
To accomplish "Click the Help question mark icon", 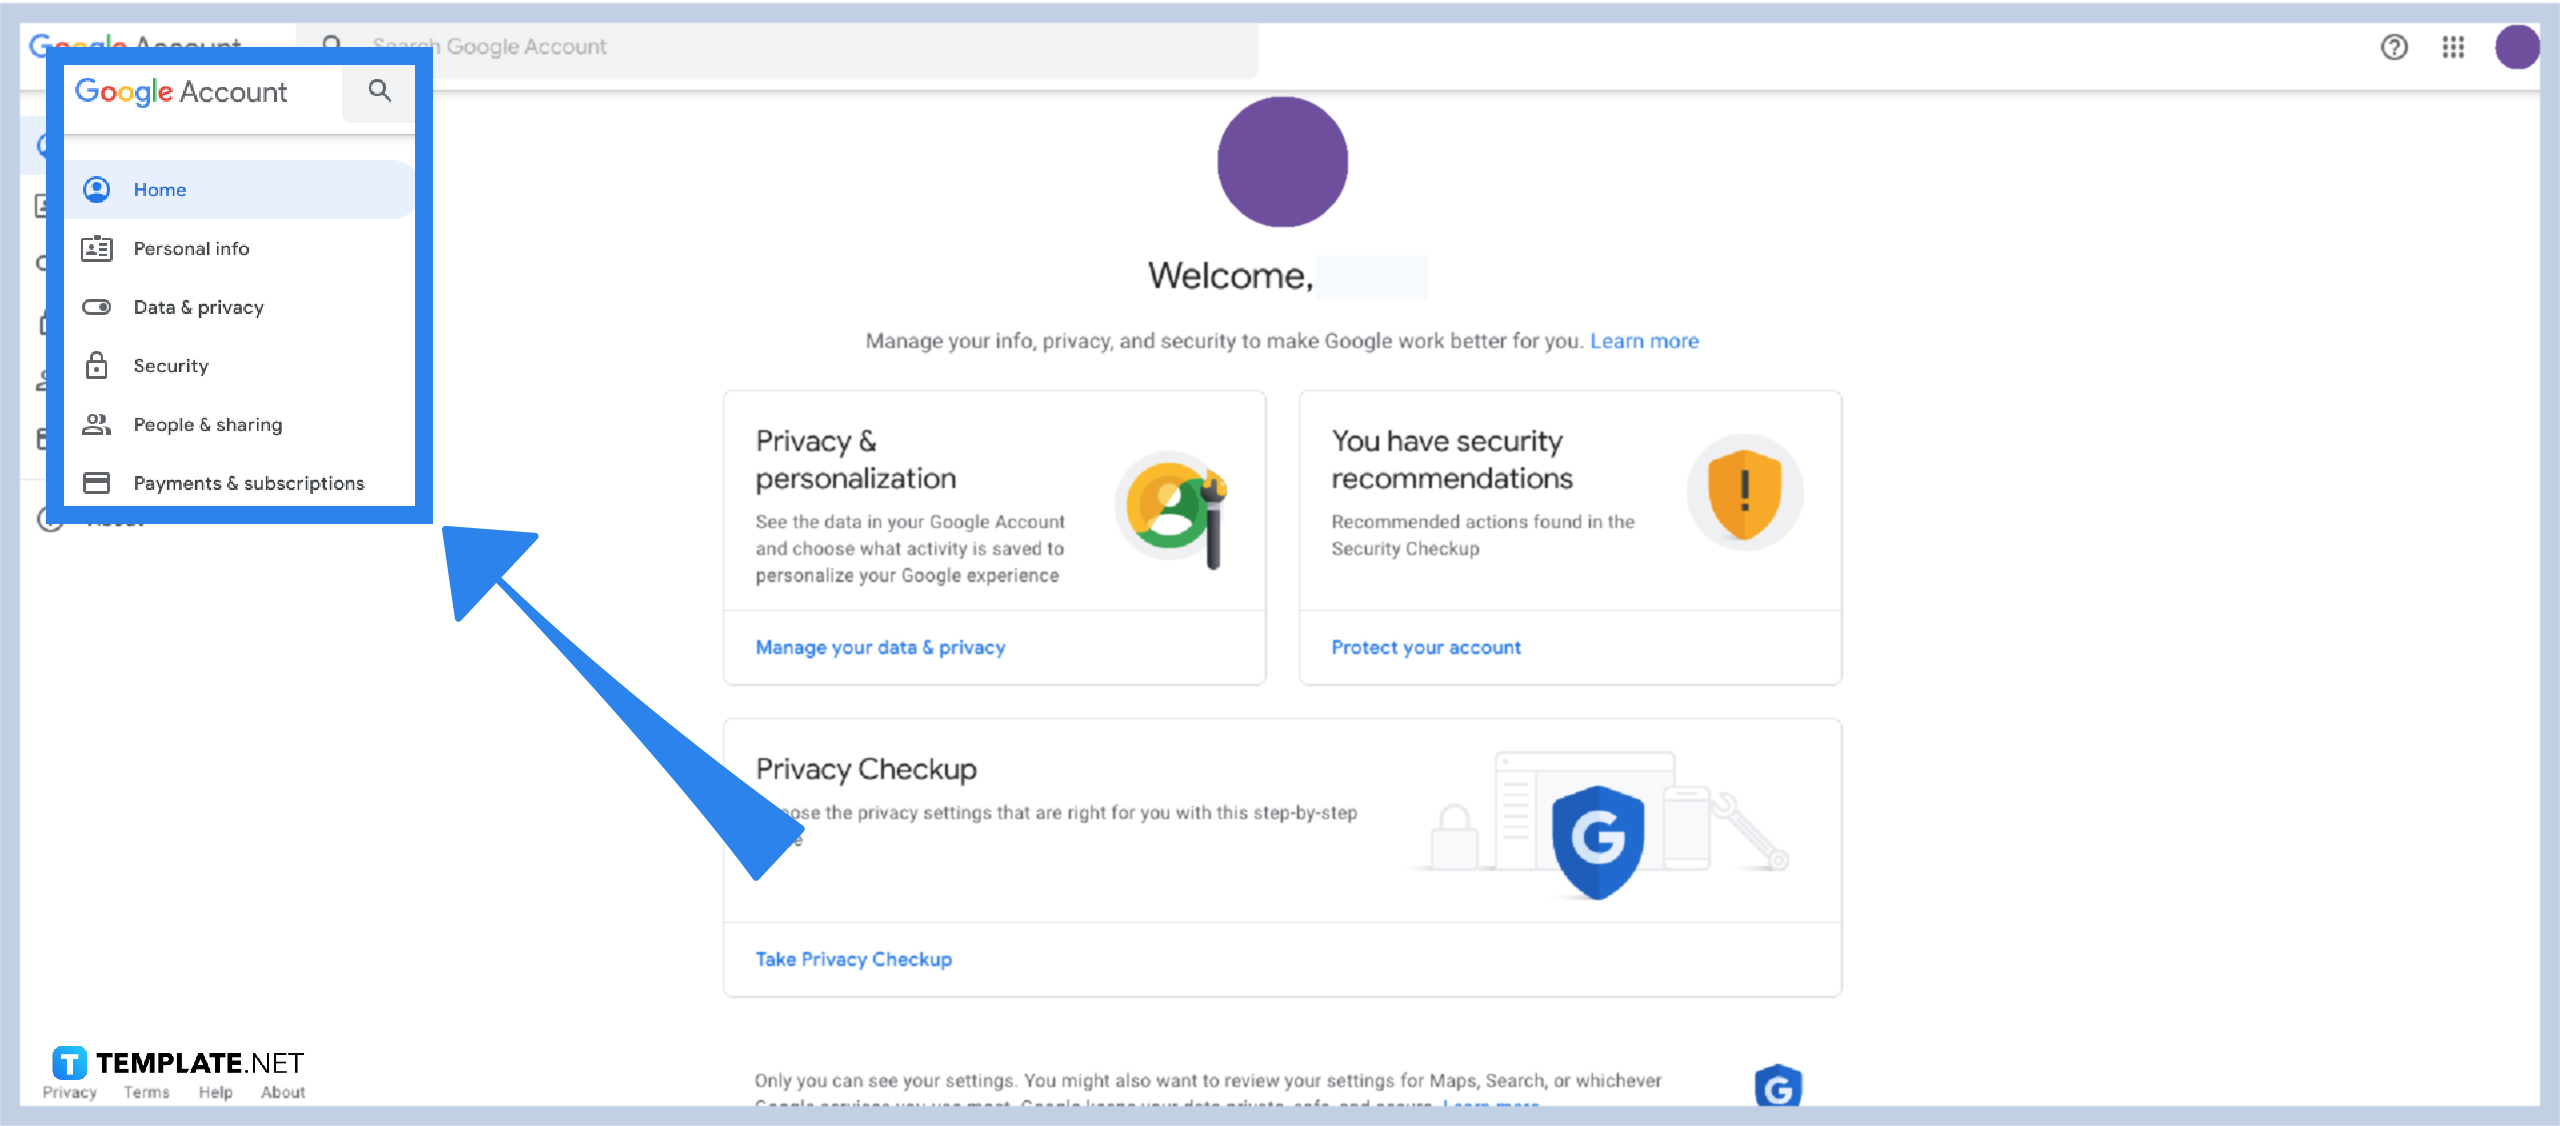I will click(2395, 46).
